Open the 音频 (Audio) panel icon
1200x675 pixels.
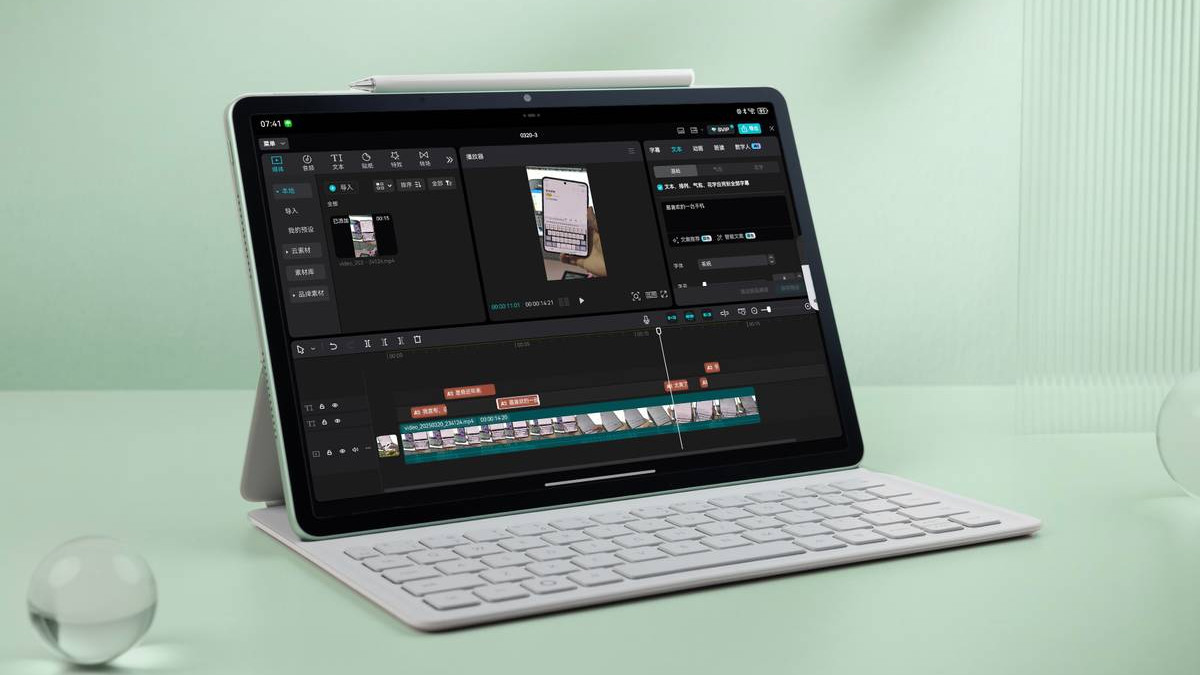(307, 161)
